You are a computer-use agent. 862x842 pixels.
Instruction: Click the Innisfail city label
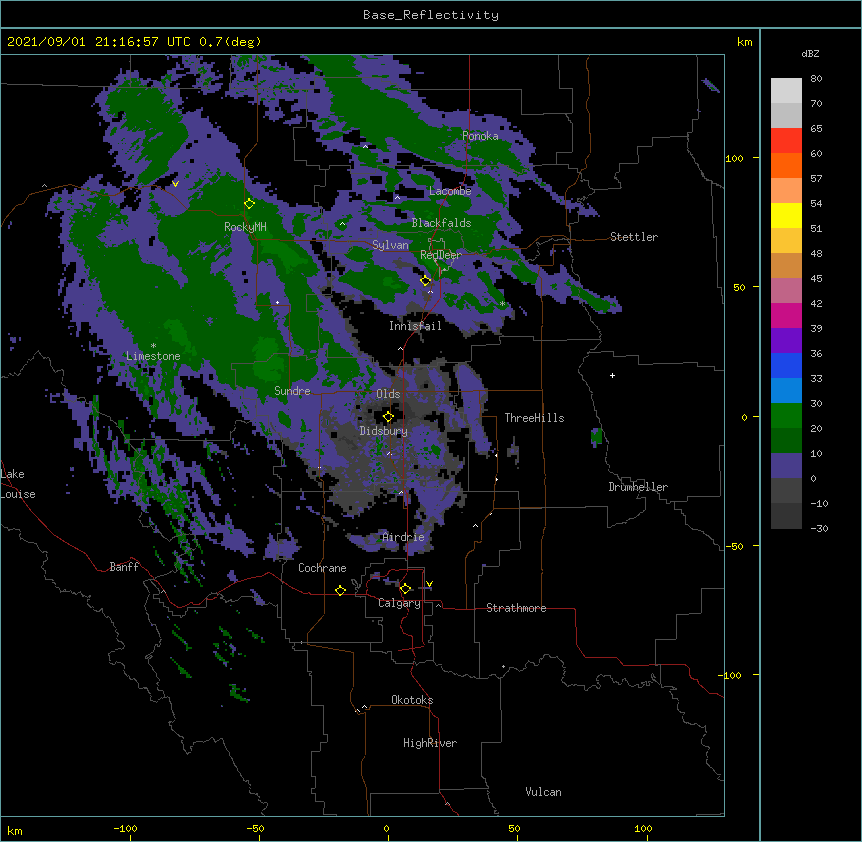(415, 326)
